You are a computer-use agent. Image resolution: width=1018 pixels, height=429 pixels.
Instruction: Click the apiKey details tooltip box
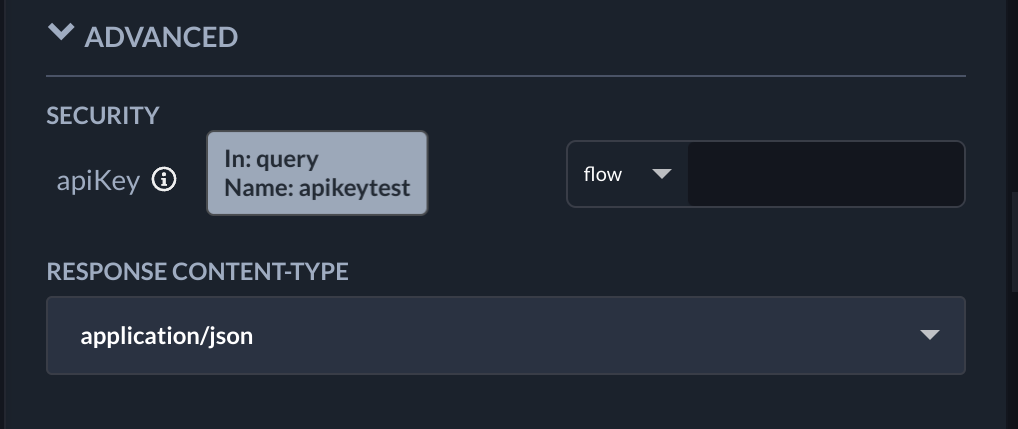[317, 173]
